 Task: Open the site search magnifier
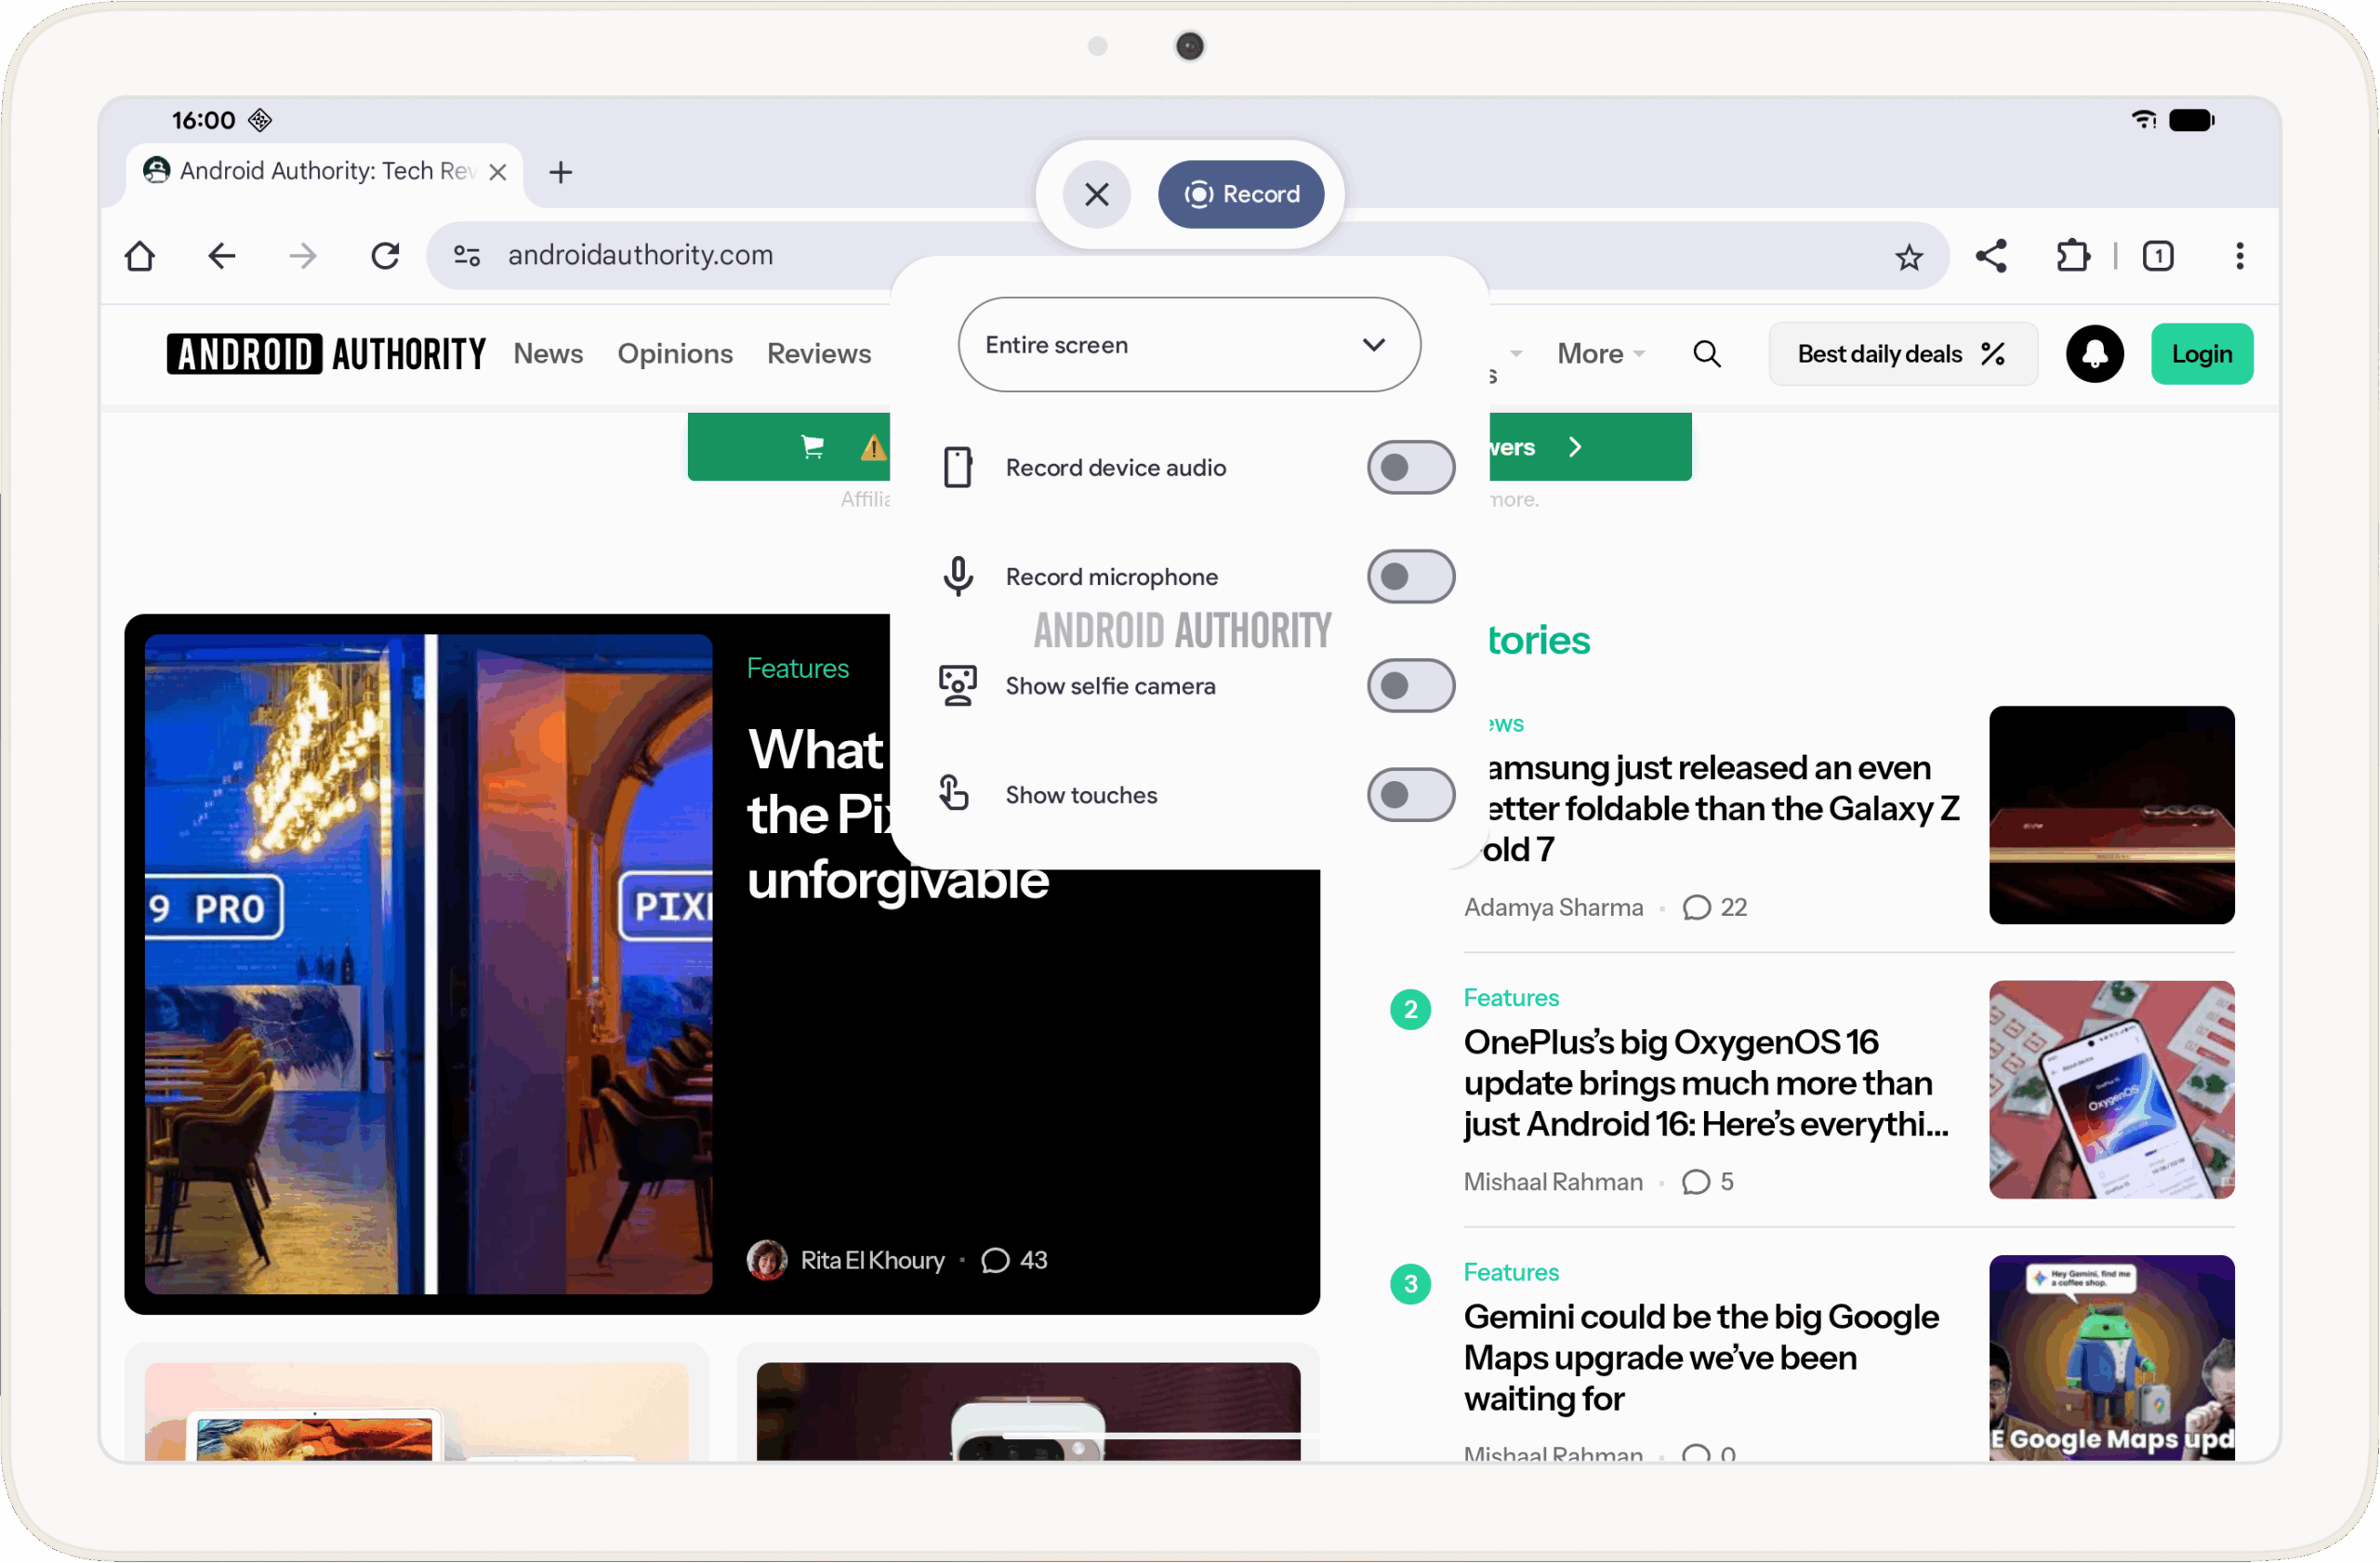coord(1707,353)
